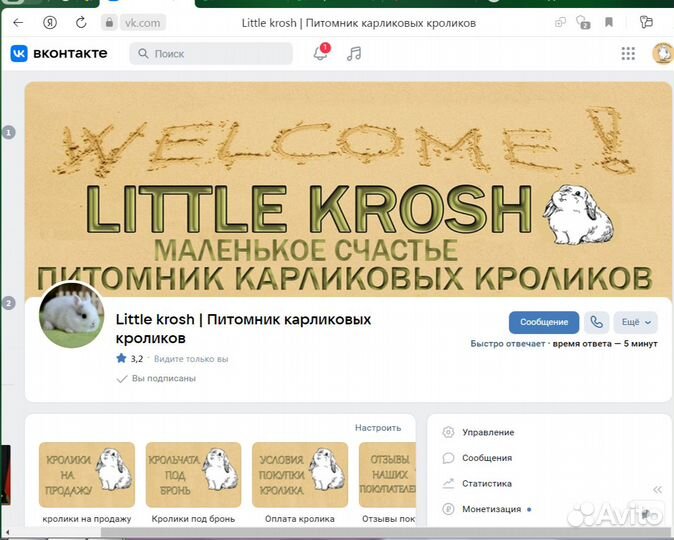Open the notifications bell
The height and width of the screenshot is (540, 674).
click(321, 53)
